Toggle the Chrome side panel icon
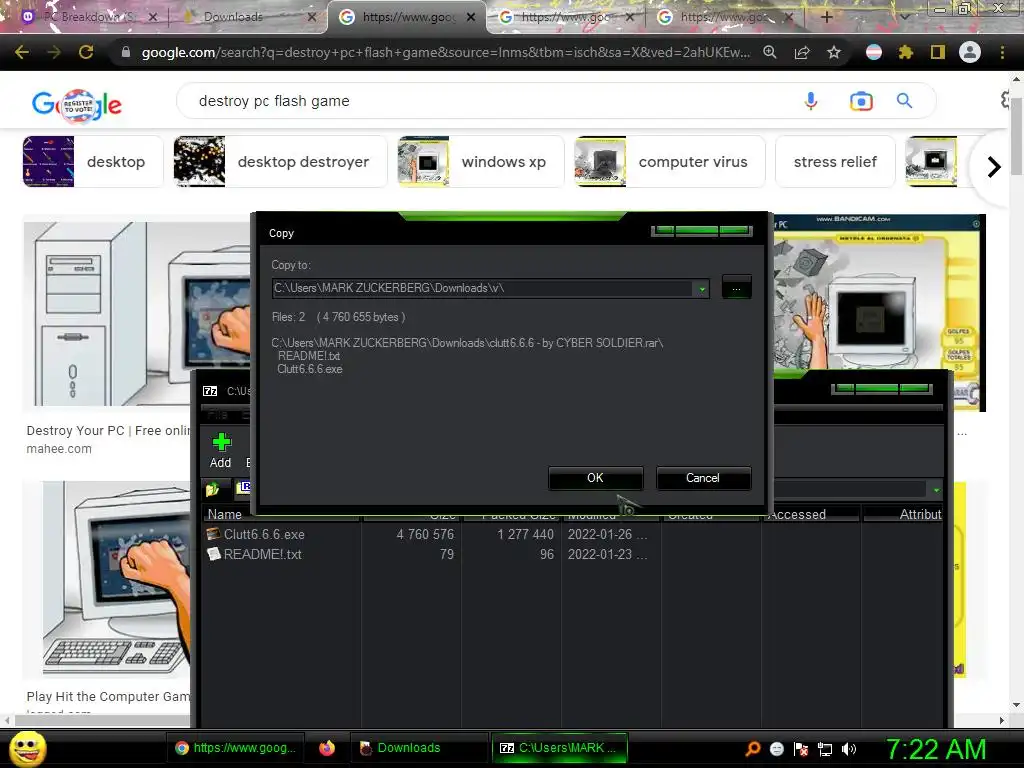The height and width of the screenshot is (768, 1024). 937,52
